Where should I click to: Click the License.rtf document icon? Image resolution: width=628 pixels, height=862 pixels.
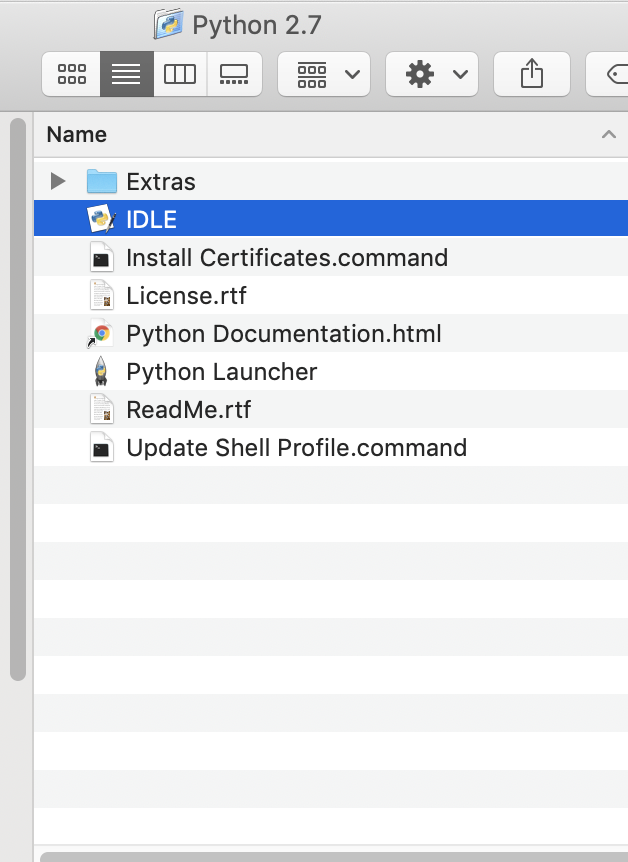[x=102, y=295]
